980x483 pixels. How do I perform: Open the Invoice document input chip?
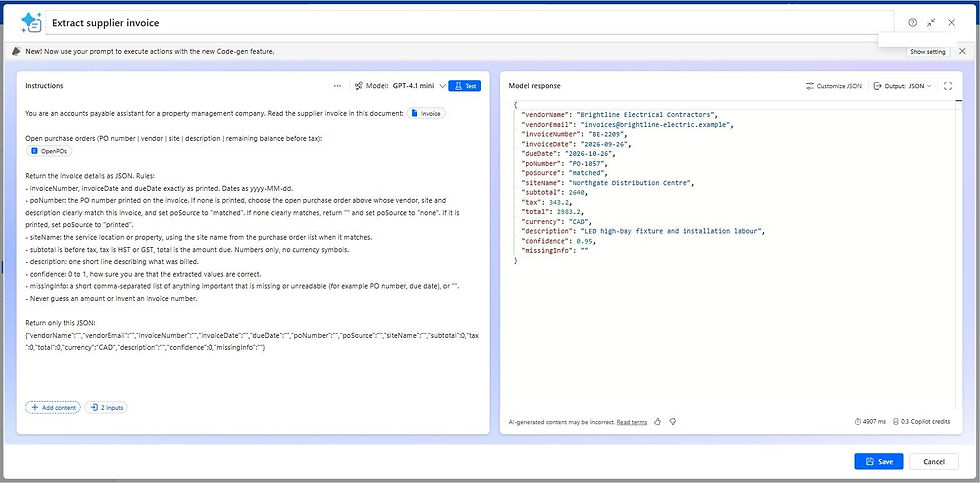click(x=426, y=114)
